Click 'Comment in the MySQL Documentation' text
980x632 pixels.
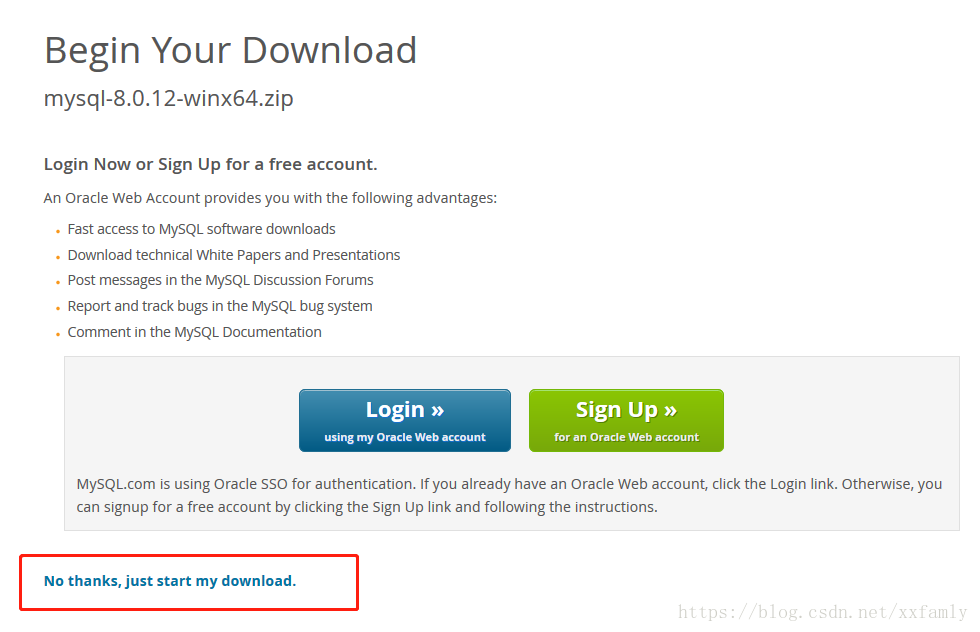194,333
